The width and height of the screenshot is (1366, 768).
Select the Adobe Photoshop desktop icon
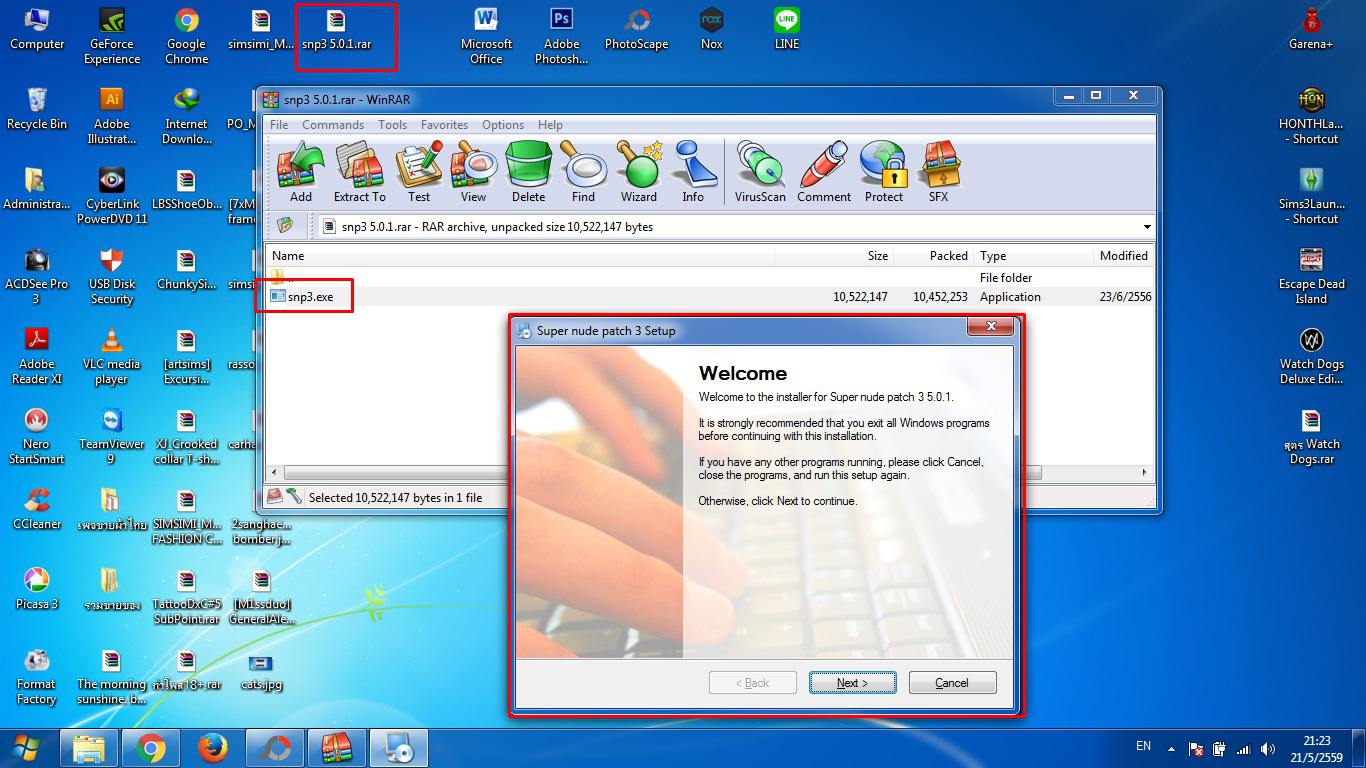(x=561, y=36)
